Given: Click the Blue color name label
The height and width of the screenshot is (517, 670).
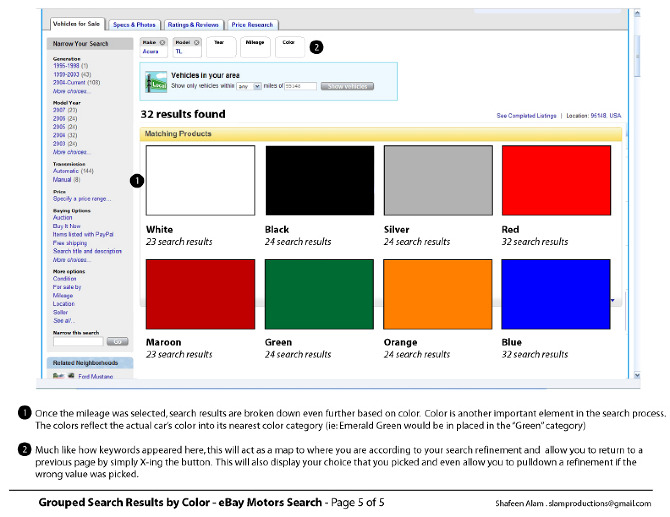Looking at the screenshot, I should (511, 342).
